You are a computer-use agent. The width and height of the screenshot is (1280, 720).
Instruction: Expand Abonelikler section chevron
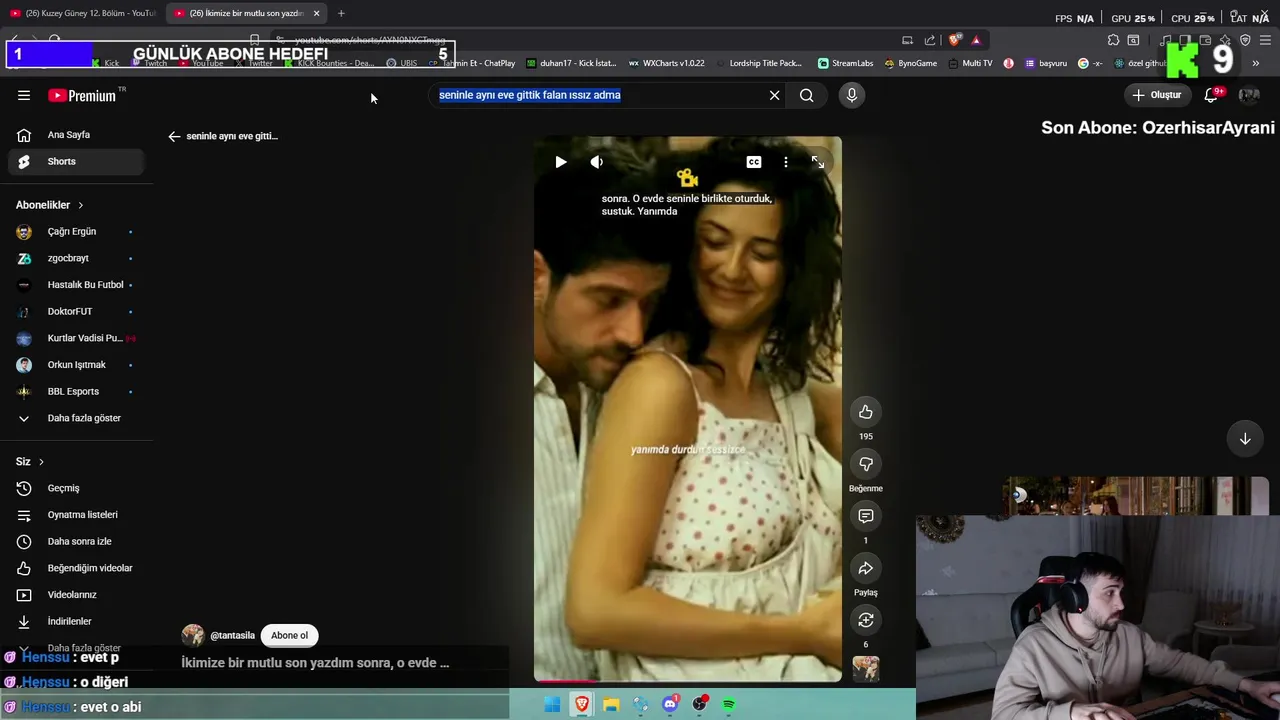pos(81,205)
